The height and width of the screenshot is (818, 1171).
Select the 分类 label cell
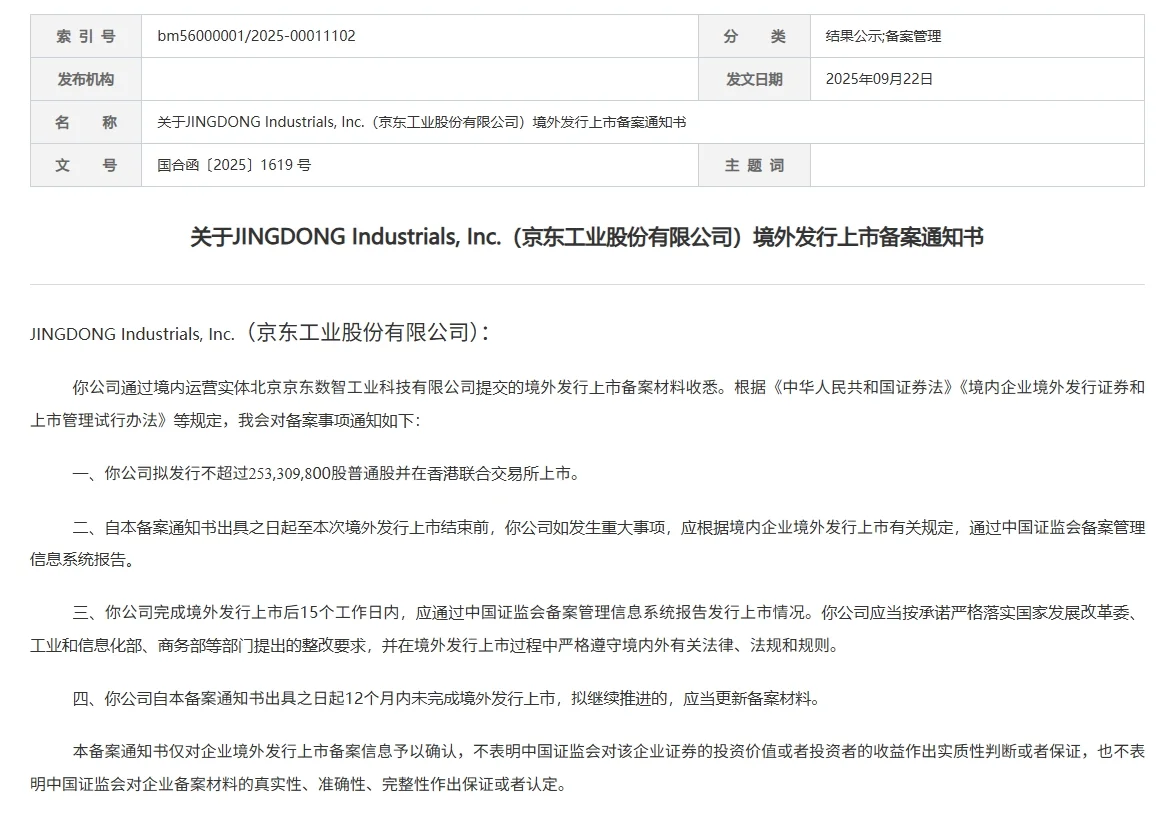(x=755, y=36)
